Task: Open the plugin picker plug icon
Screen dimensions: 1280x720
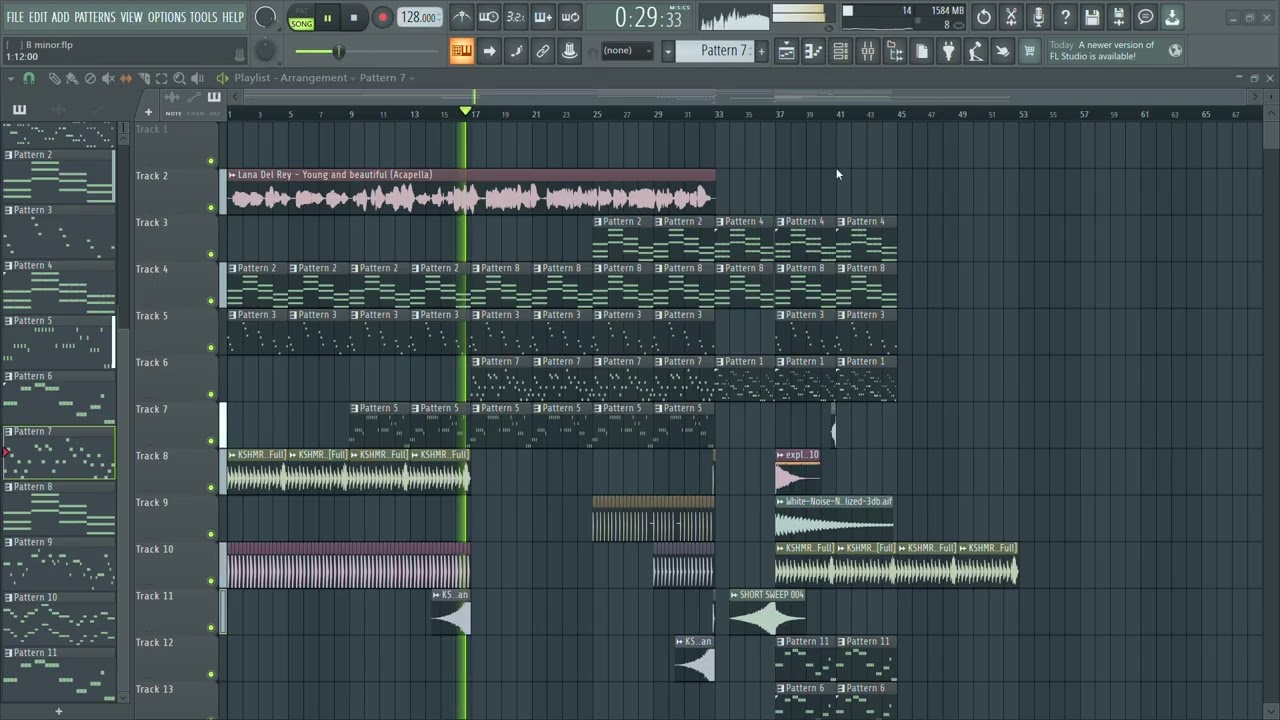Action: tap(949, 51)
